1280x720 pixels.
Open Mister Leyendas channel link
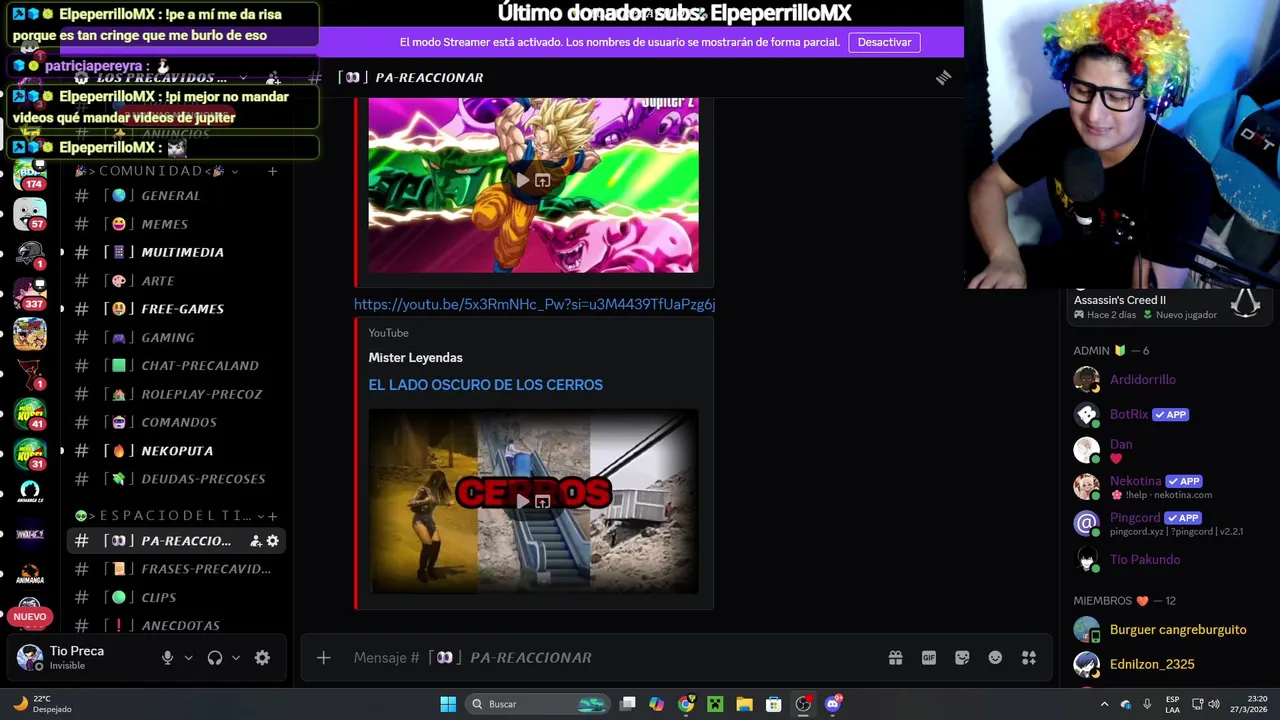pos(415,357)
